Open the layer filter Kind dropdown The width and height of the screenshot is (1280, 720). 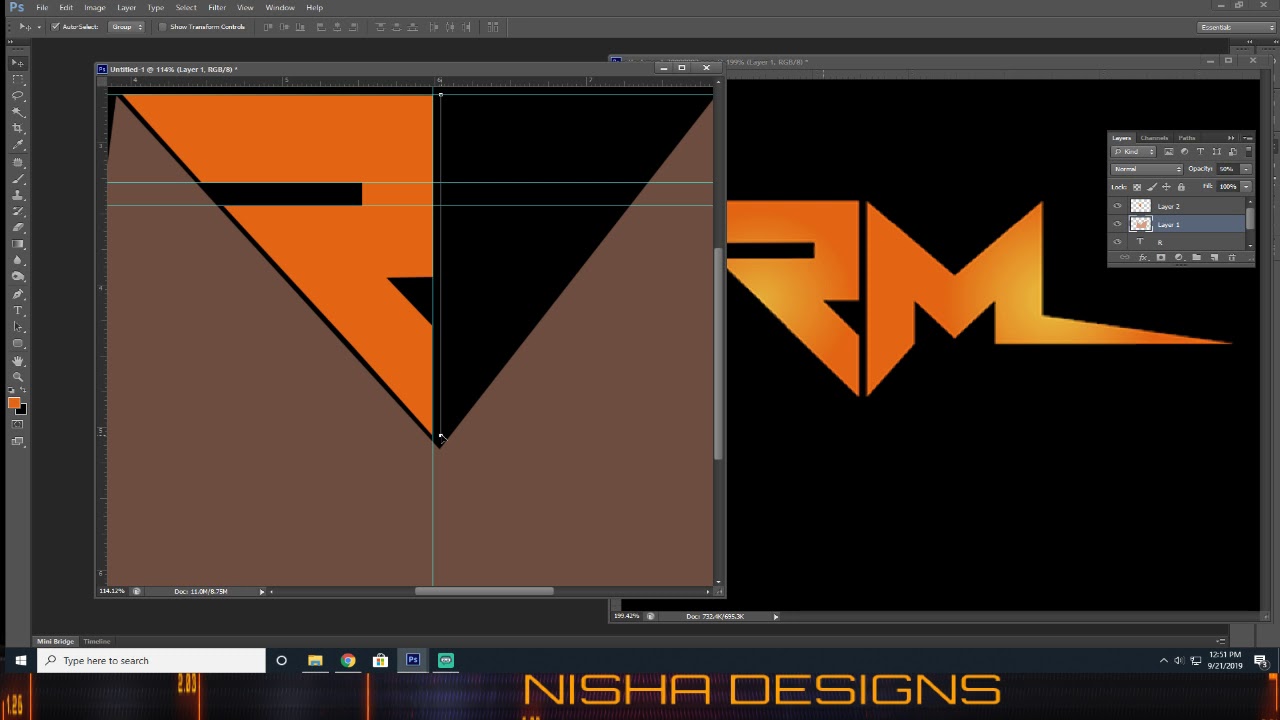pyautogui.click(x=1133, y=151)
